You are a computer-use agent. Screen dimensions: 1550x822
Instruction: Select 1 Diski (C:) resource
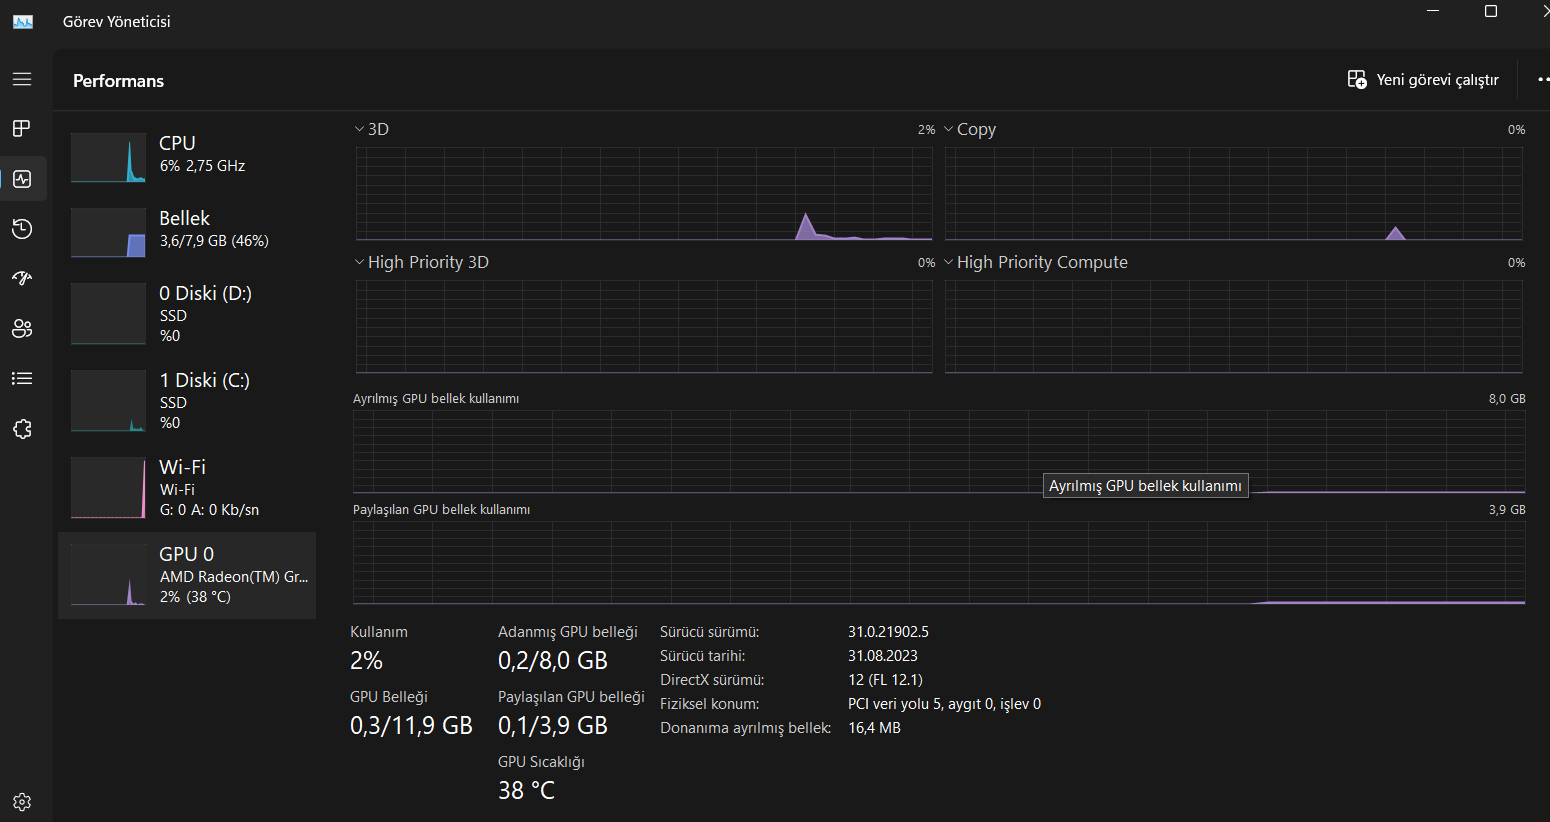point(187,401)
